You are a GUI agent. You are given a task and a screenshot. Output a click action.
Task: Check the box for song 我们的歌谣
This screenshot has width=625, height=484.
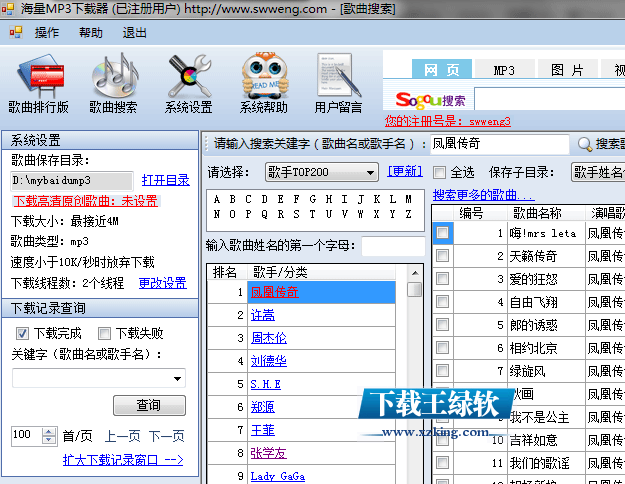442,463
